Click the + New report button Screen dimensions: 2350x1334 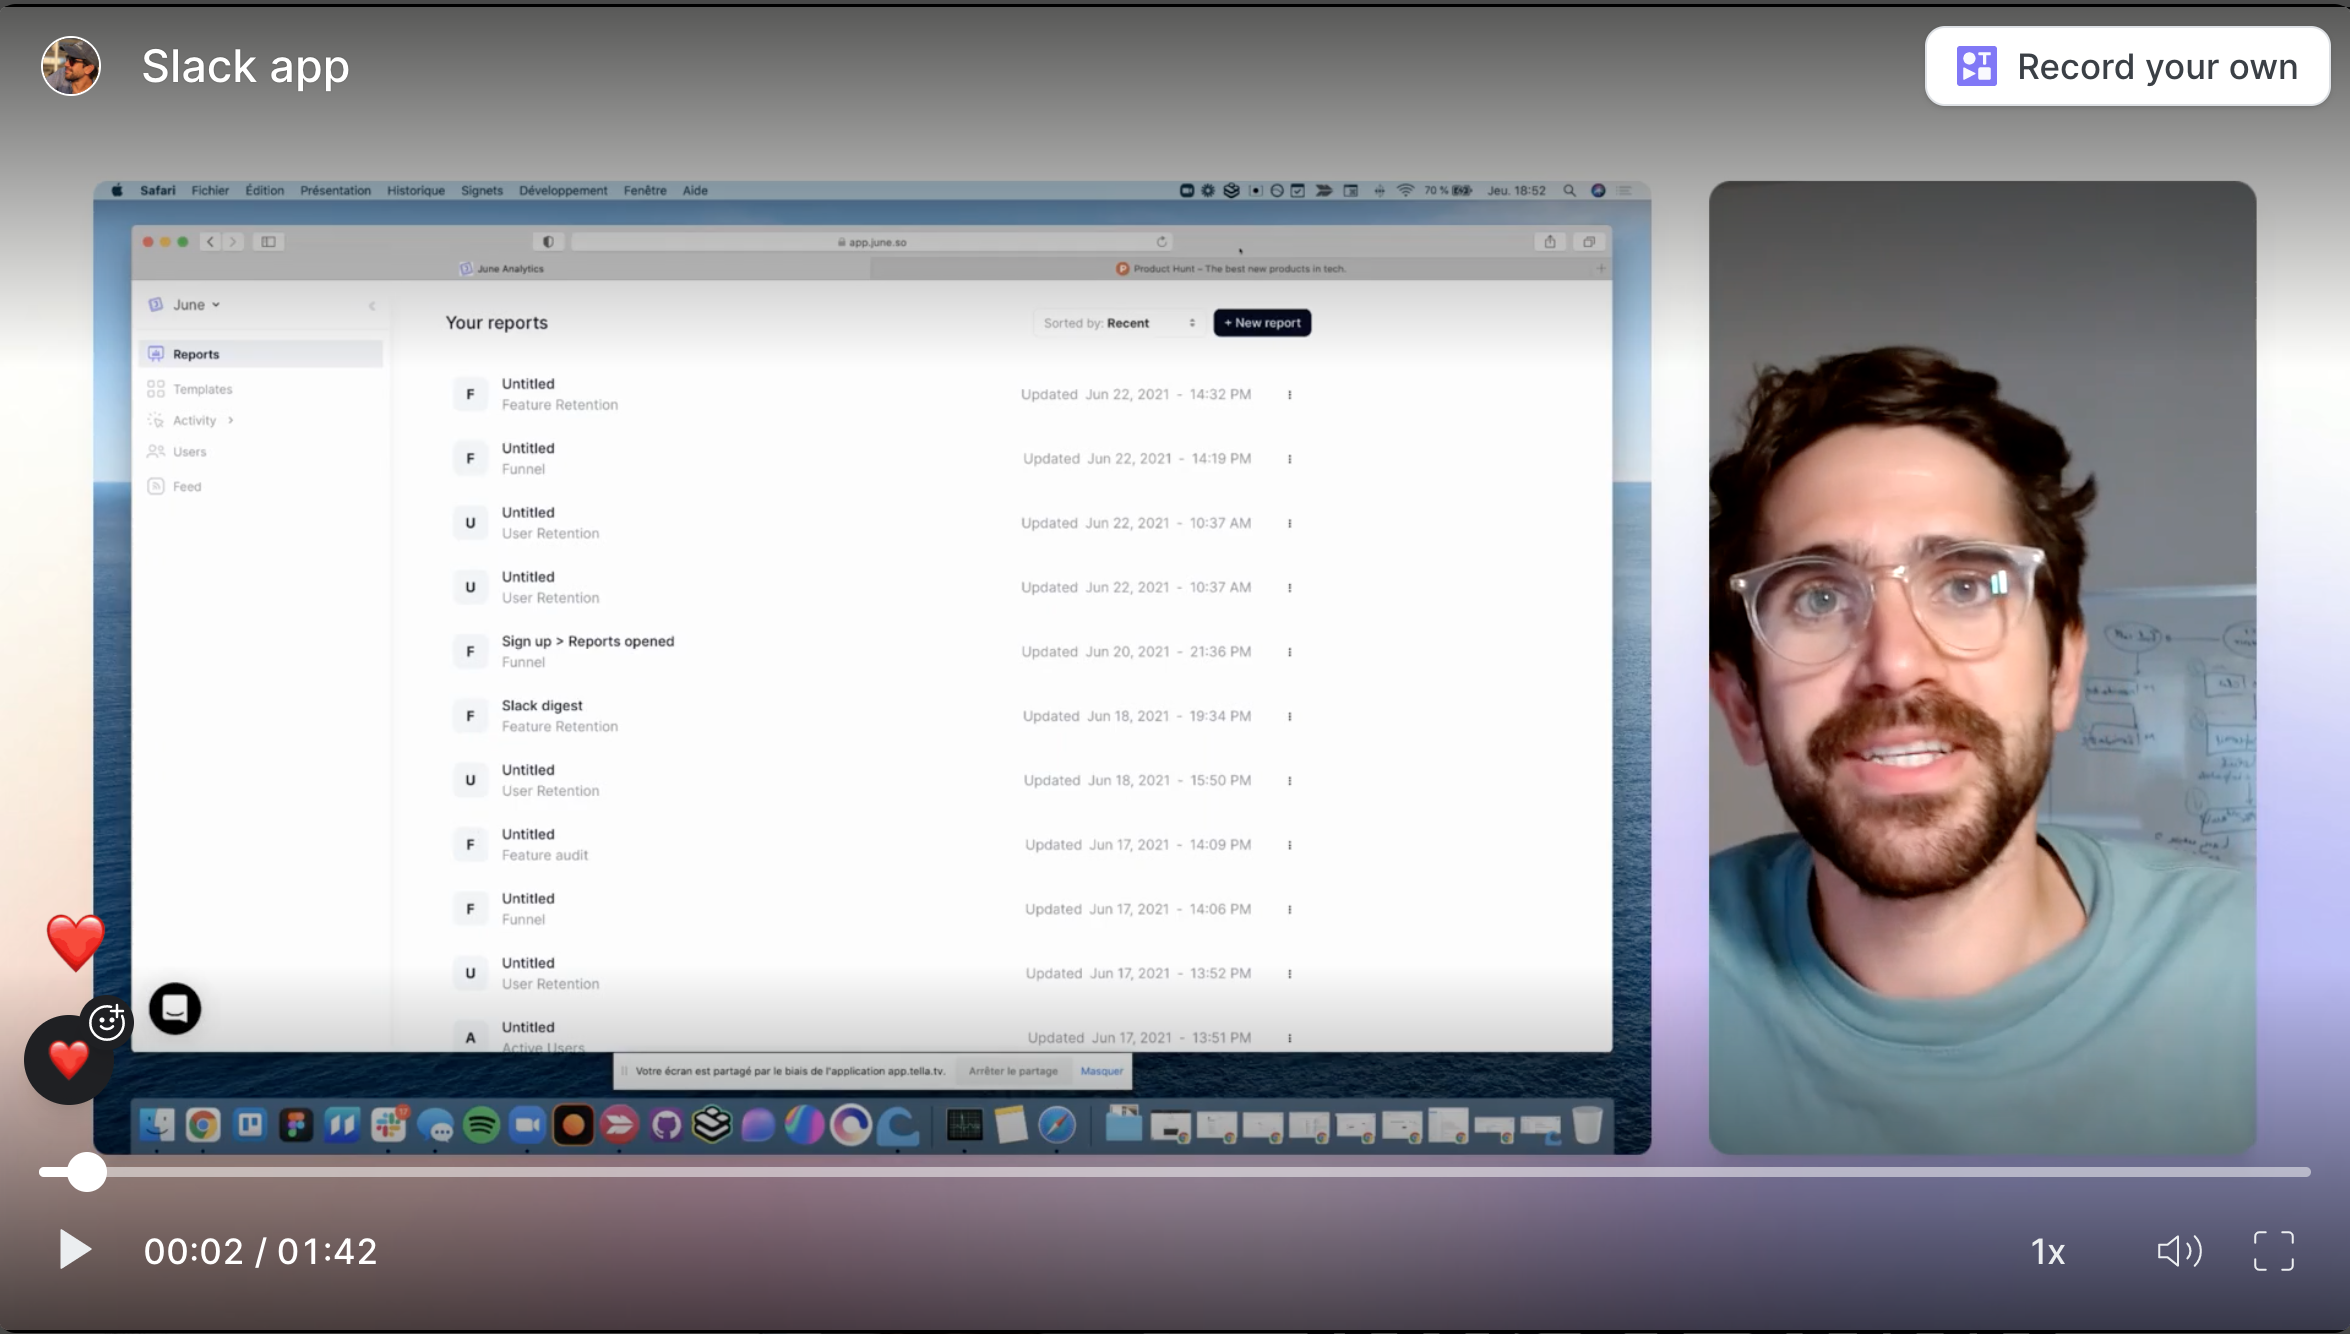1262,323
